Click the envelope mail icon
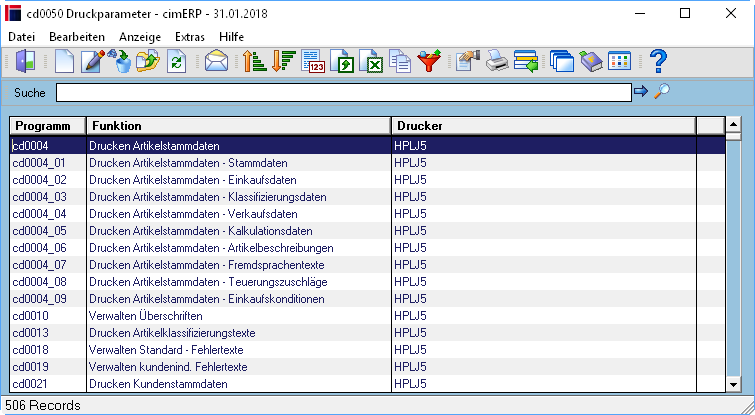Screen dimensions: 755x415 (216, 62)
